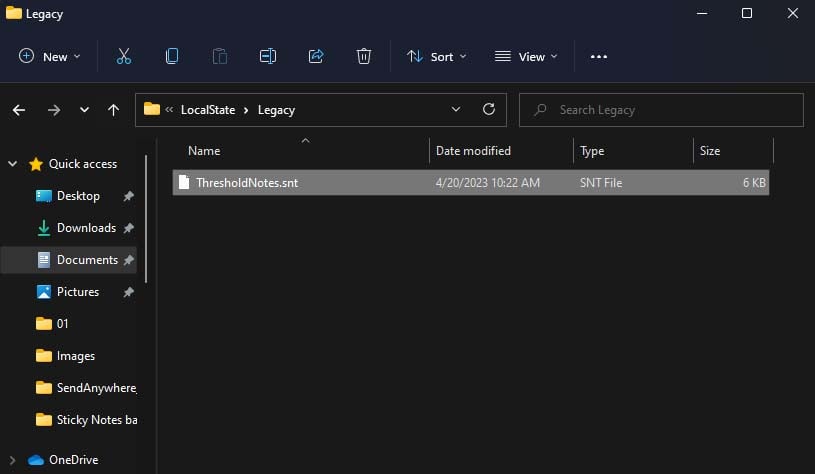Navigate back with the left arrow
The image size is (815, 474).
click(19, 110)
